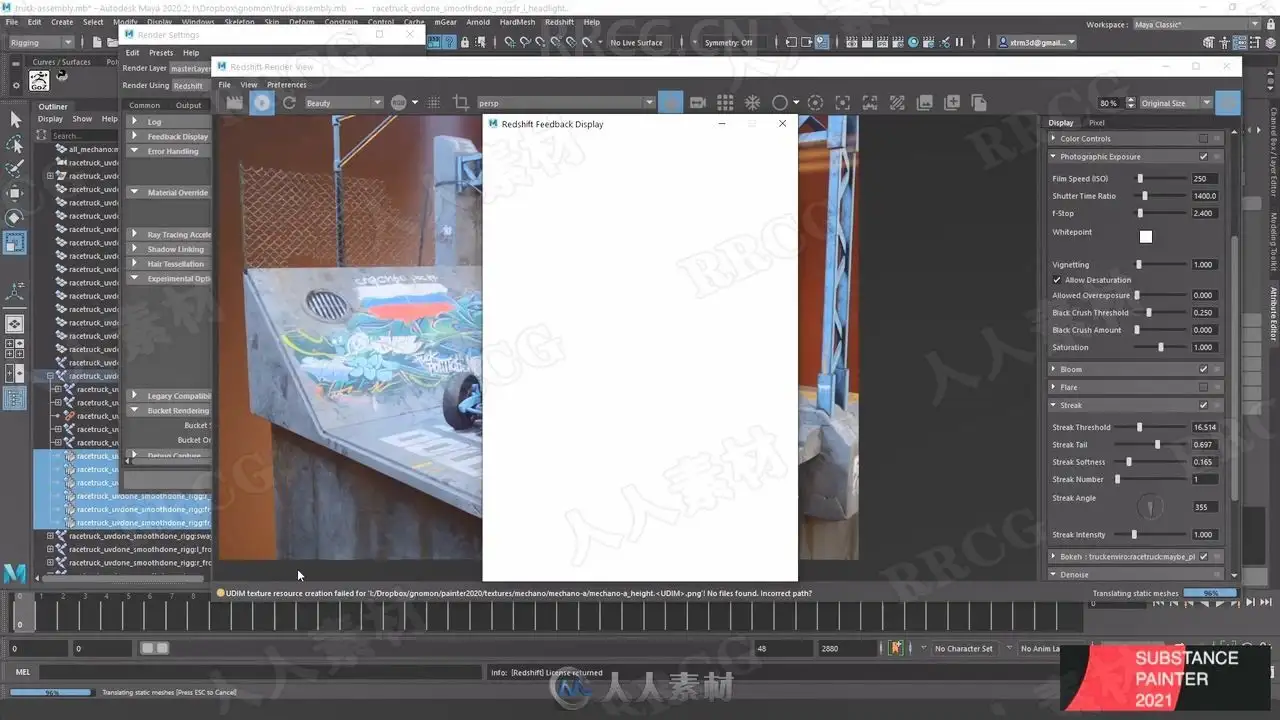Open the No Character Set selector
The width and height of the screenshot is (1280, 720).
coord(964,649)
